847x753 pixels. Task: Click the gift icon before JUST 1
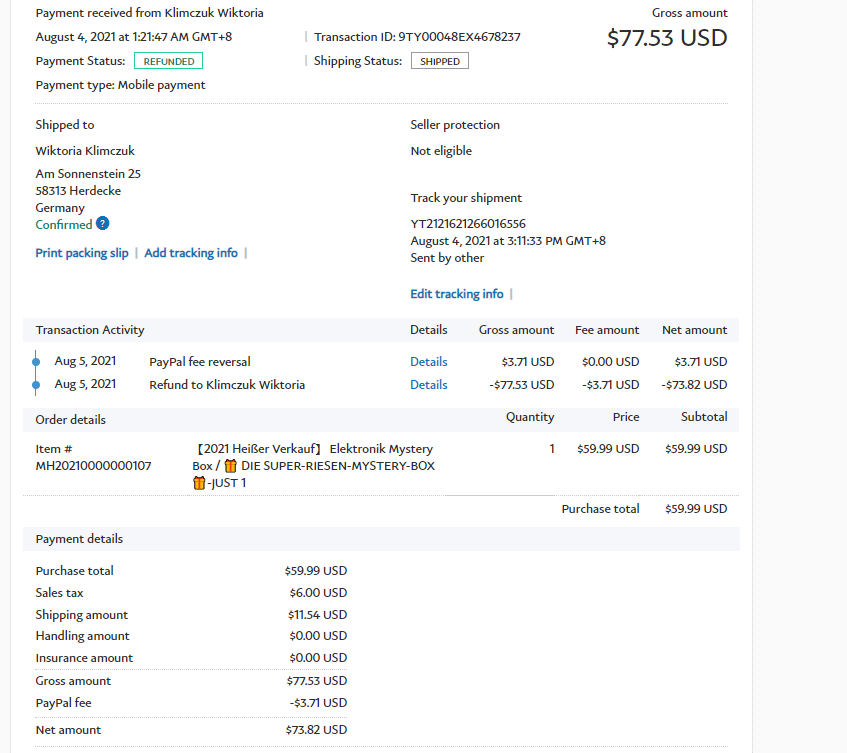click(x=199, y=483)
